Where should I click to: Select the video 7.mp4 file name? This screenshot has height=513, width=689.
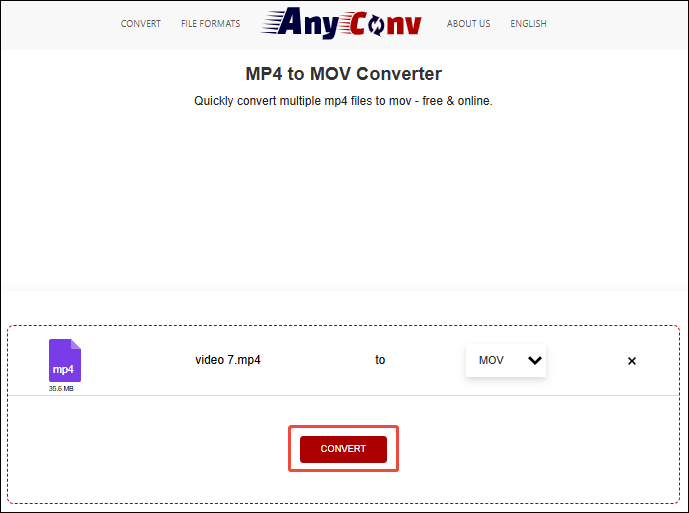click(228, 360)
